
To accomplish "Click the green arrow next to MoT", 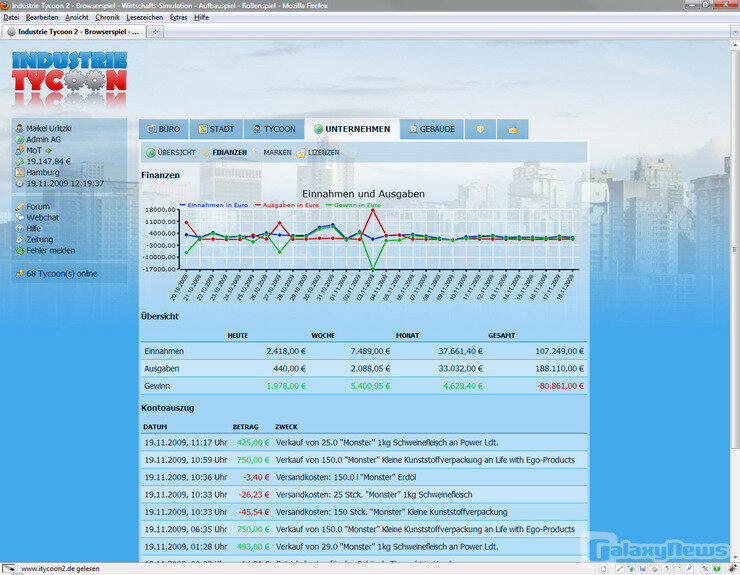I will pos(48,151).
